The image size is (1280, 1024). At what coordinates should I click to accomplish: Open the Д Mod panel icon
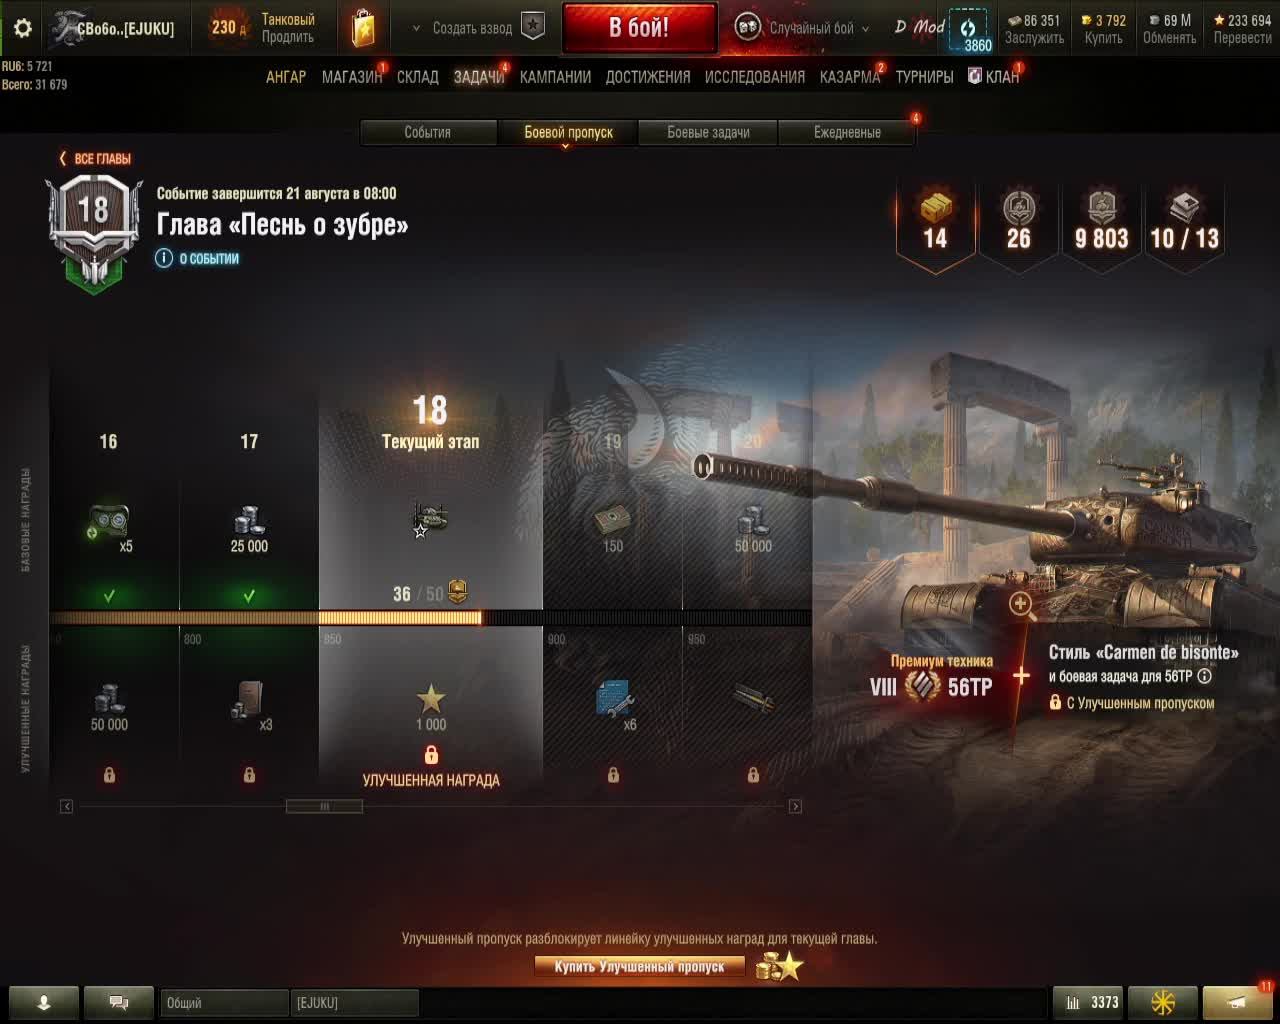pyautogui.click(x=919, y=27)
